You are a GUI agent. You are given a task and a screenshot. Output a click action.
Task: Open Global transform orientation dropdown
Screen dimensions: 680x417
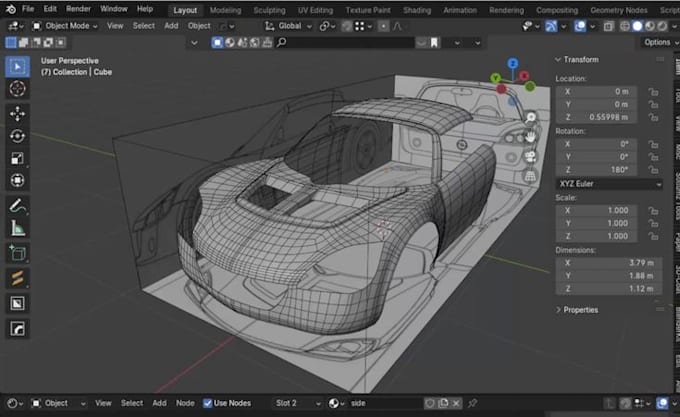tap(288, 26)
